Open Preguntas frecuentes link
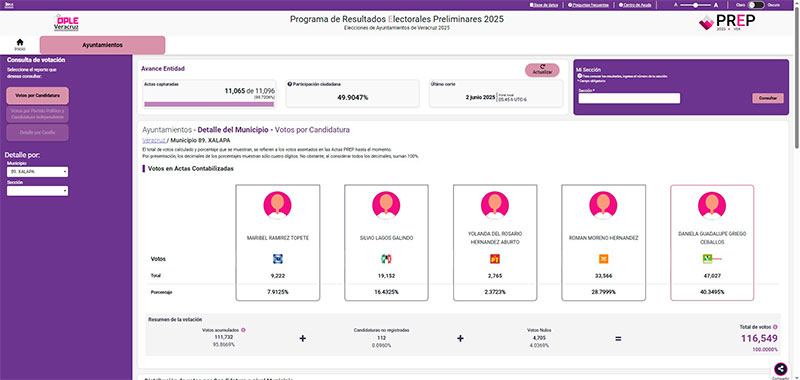Viewport: 800px width, 380px height. pos(588,5)
